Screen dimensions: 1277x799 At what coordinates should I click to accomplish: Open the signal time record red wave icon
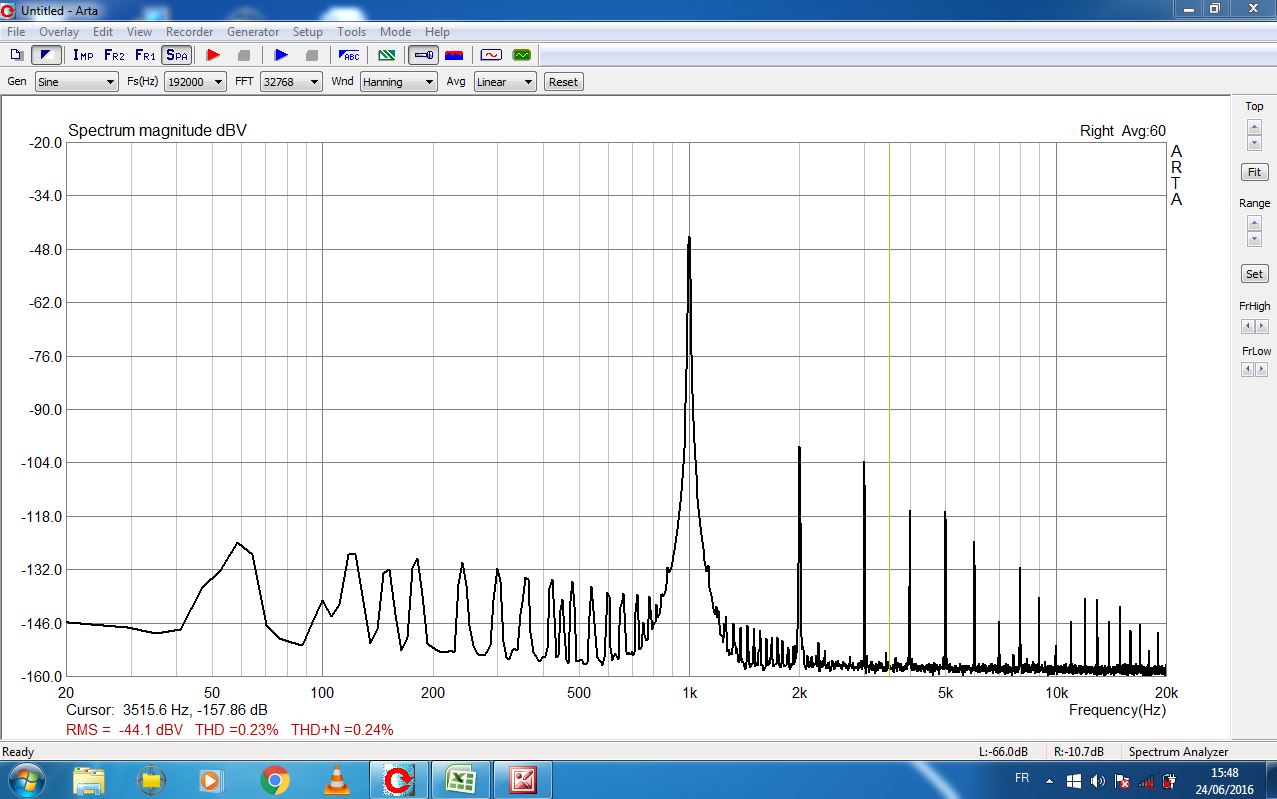[490, 55]
